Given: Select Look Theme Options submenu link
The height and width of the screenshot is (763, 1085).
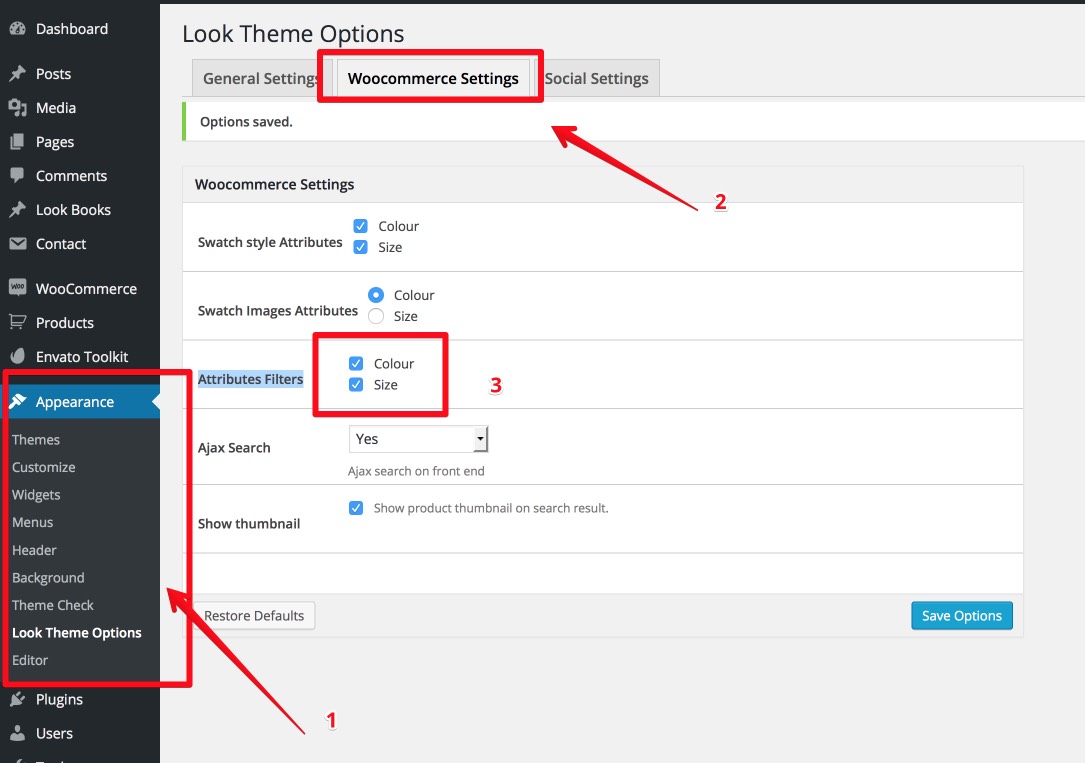Looking at the screenshot, I should pyautogui.click(x=77, y=633).
